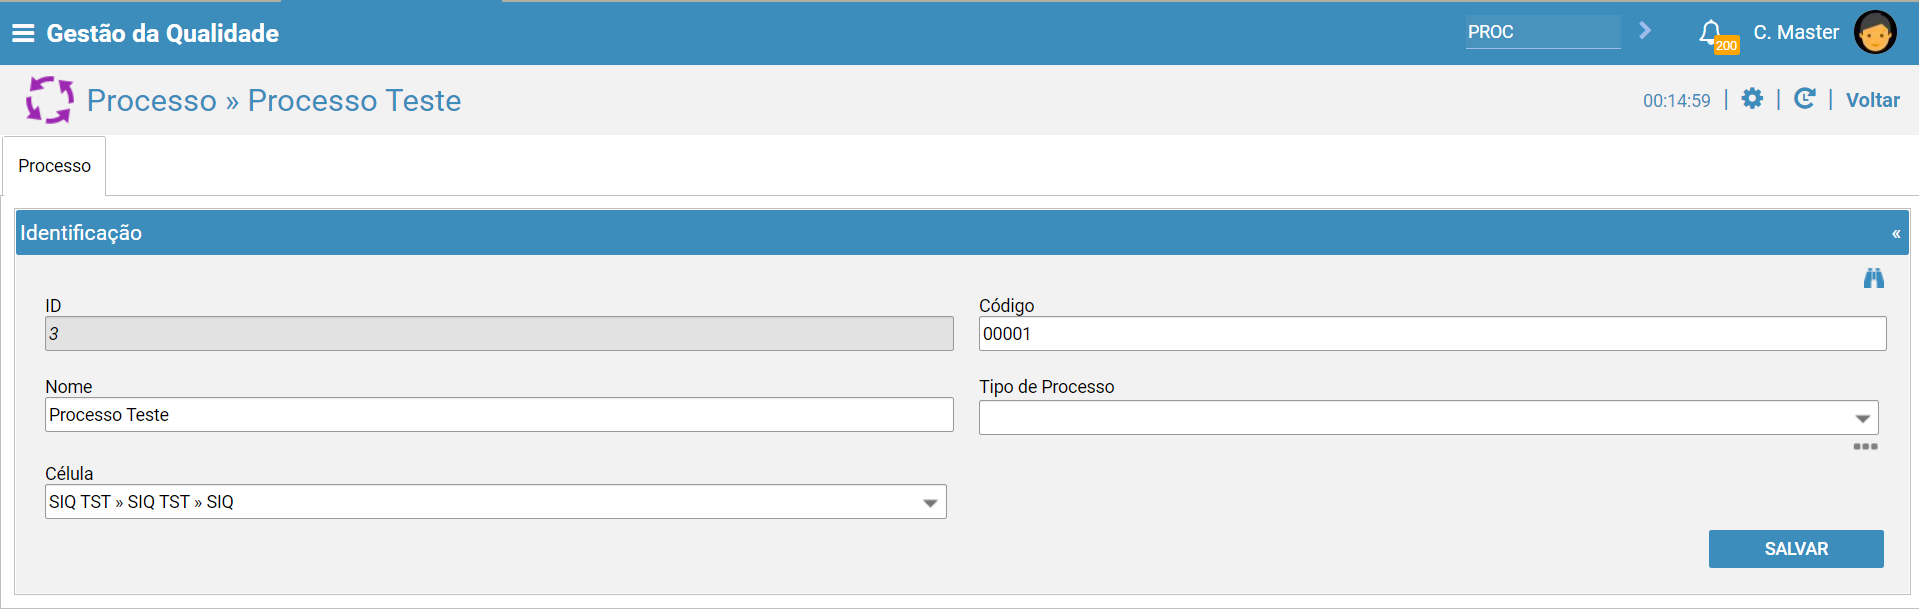Click the session timer 00:14:59
Viewport: 1920px width, 614px height.
pos(1676,101)
